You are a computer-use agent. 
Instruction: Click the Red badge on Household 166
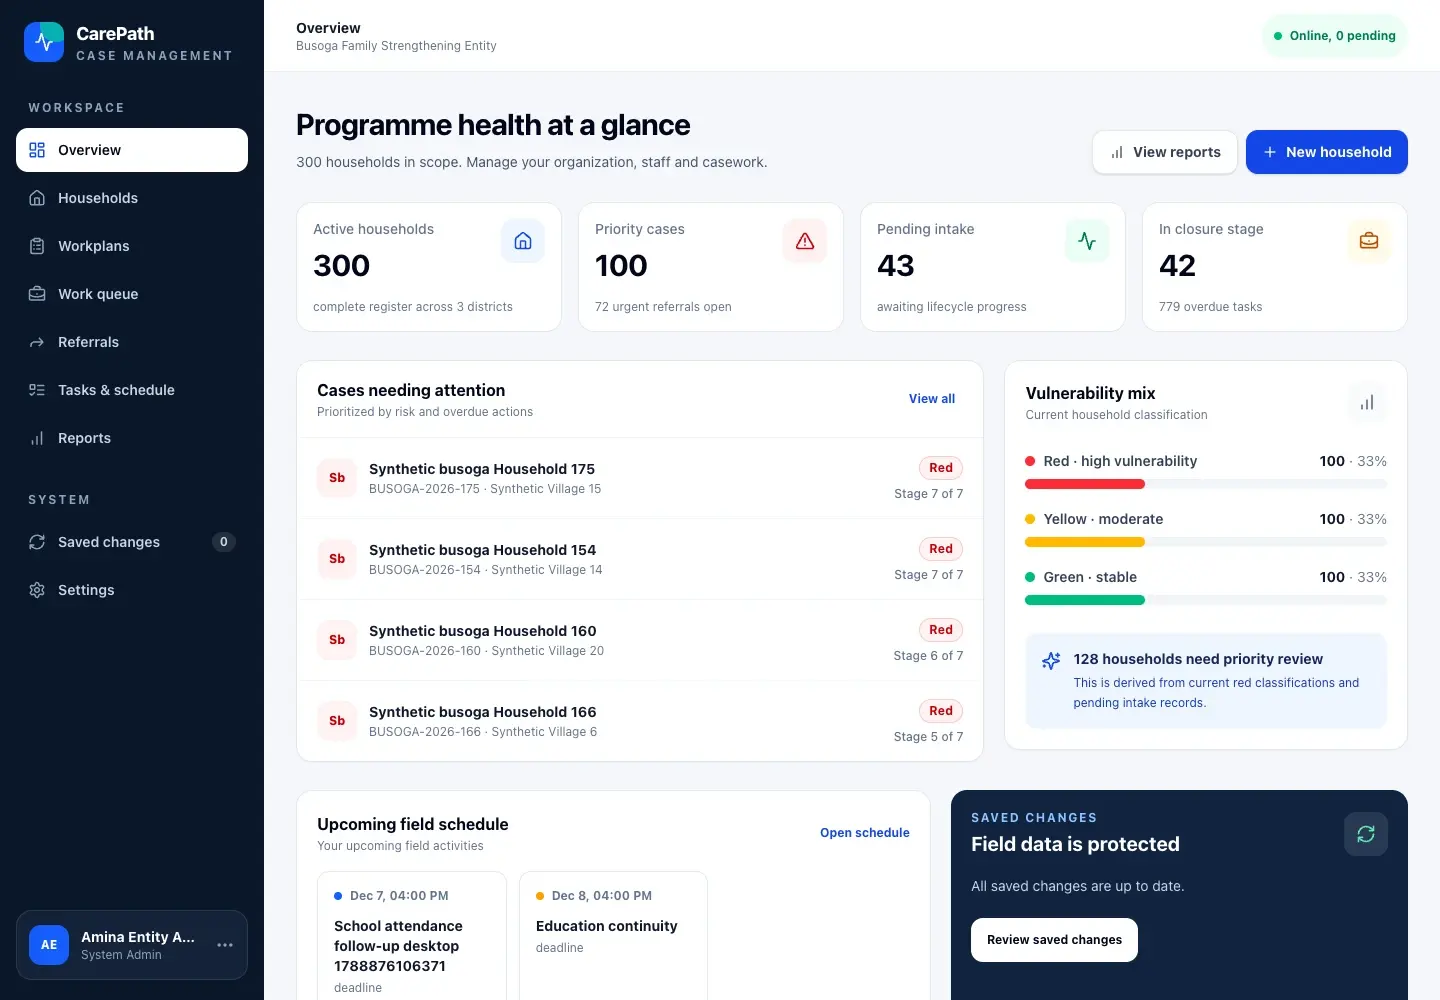pyautogui.click(x=941, y=711)
